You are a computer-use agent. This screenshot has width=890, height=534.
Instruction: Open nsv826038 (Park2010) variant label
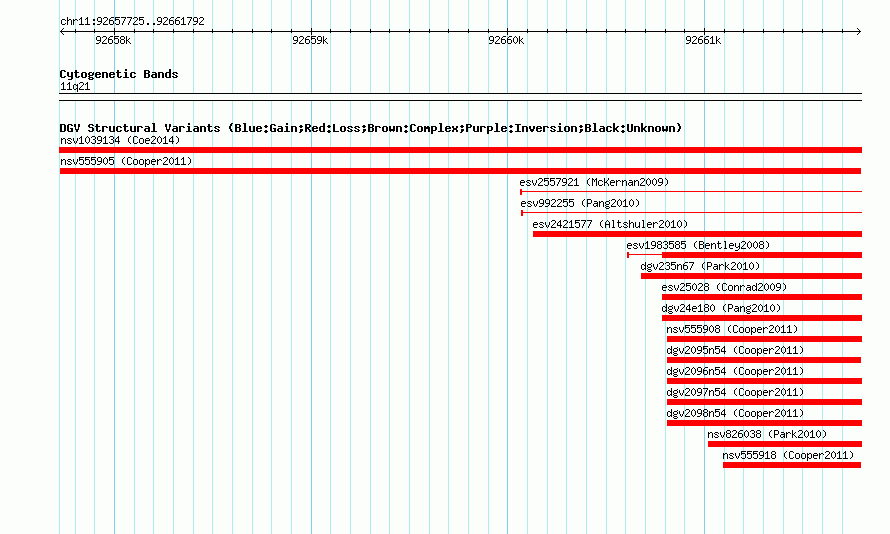[767, 434]
